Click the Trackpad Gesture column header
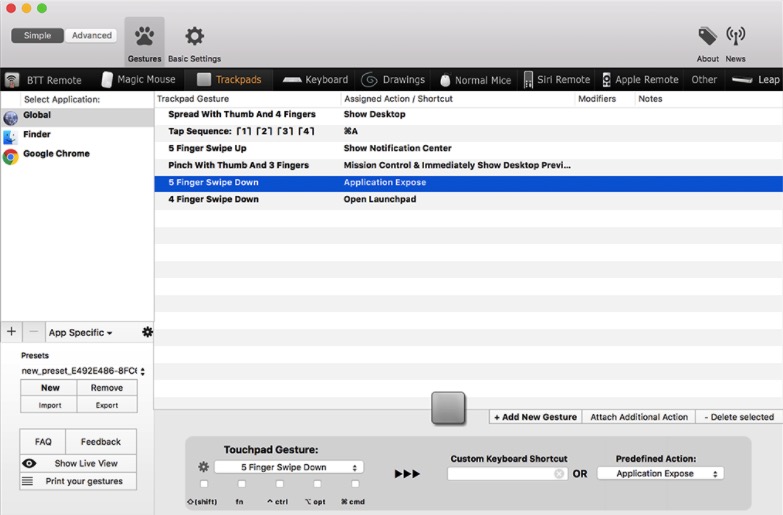This screenshot has width=783, height=515. click(x=248, y=99)
